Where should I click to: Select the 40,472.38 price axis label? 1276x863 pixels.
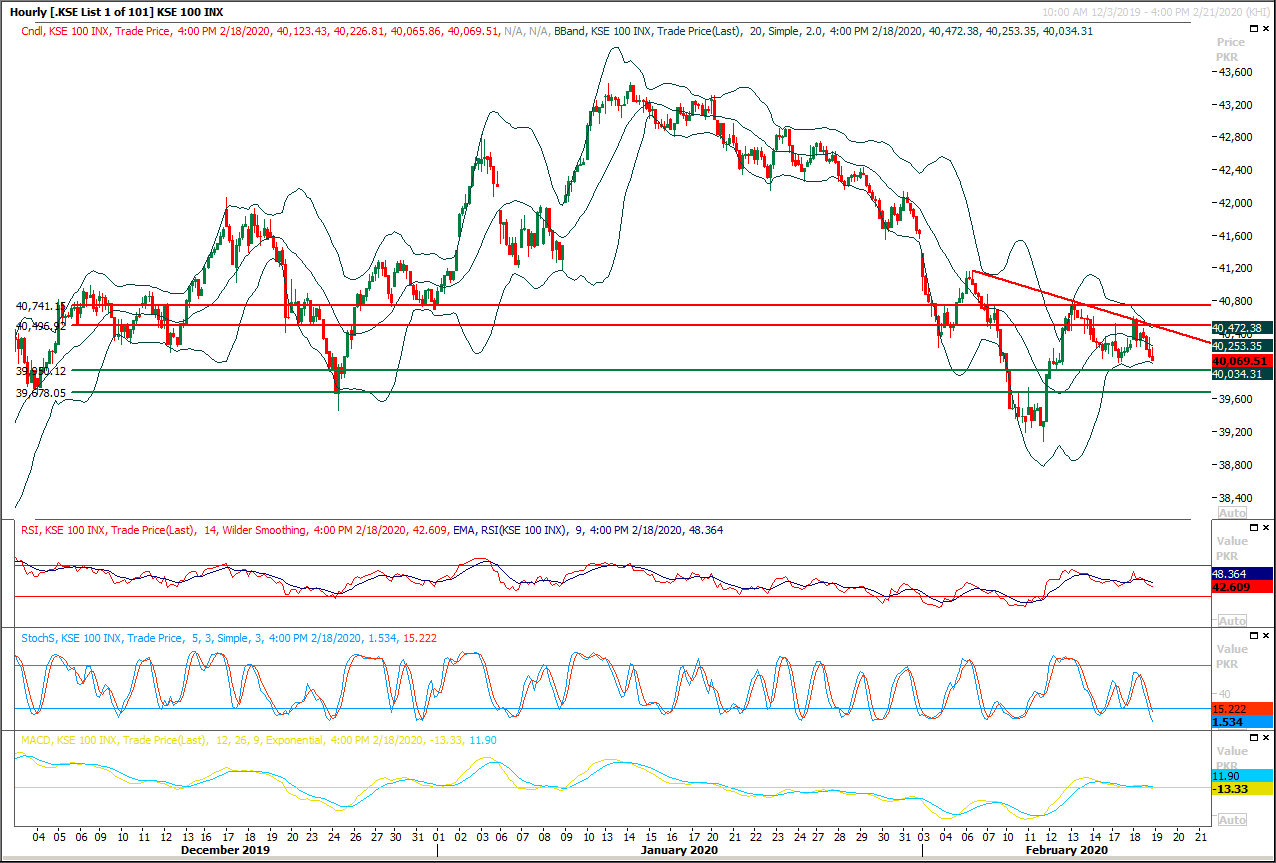click(x=1240, y=328)
